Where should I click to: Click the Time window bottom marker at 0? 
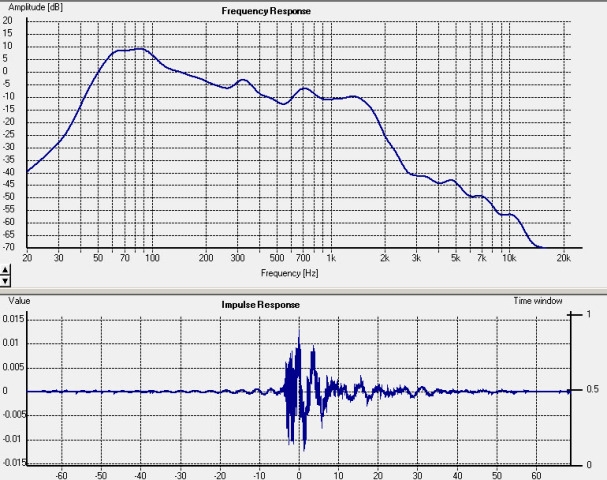[574, 465]
